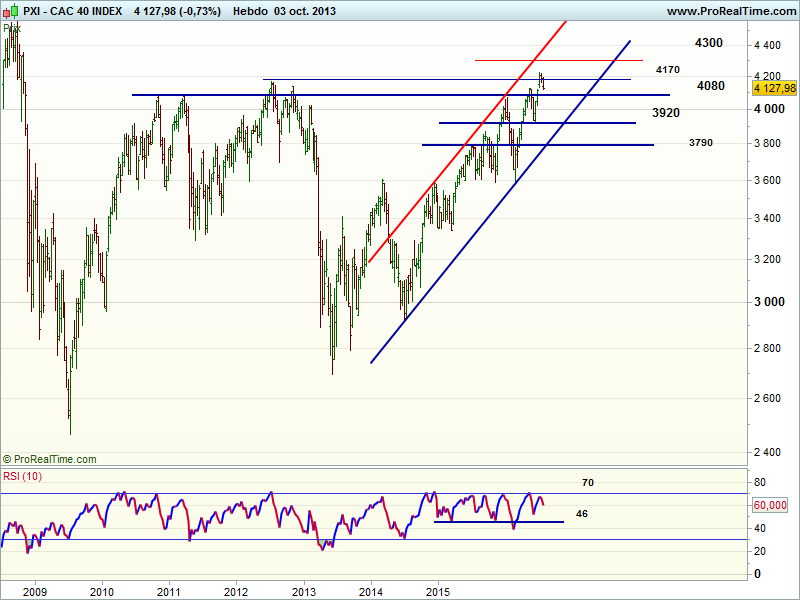Click the RSI value tag 60,000
The height and width of the screenshot is (600, 800).
click(772, 505)
